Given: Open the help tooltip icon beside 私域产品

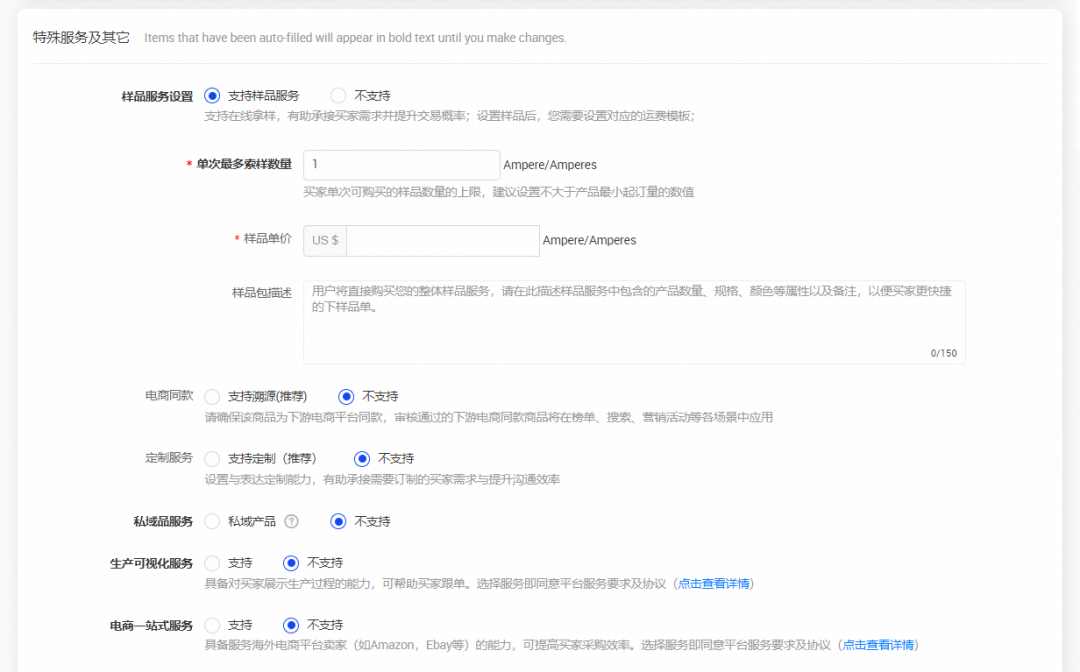Looking at the screenshot, I should (291, 521).
